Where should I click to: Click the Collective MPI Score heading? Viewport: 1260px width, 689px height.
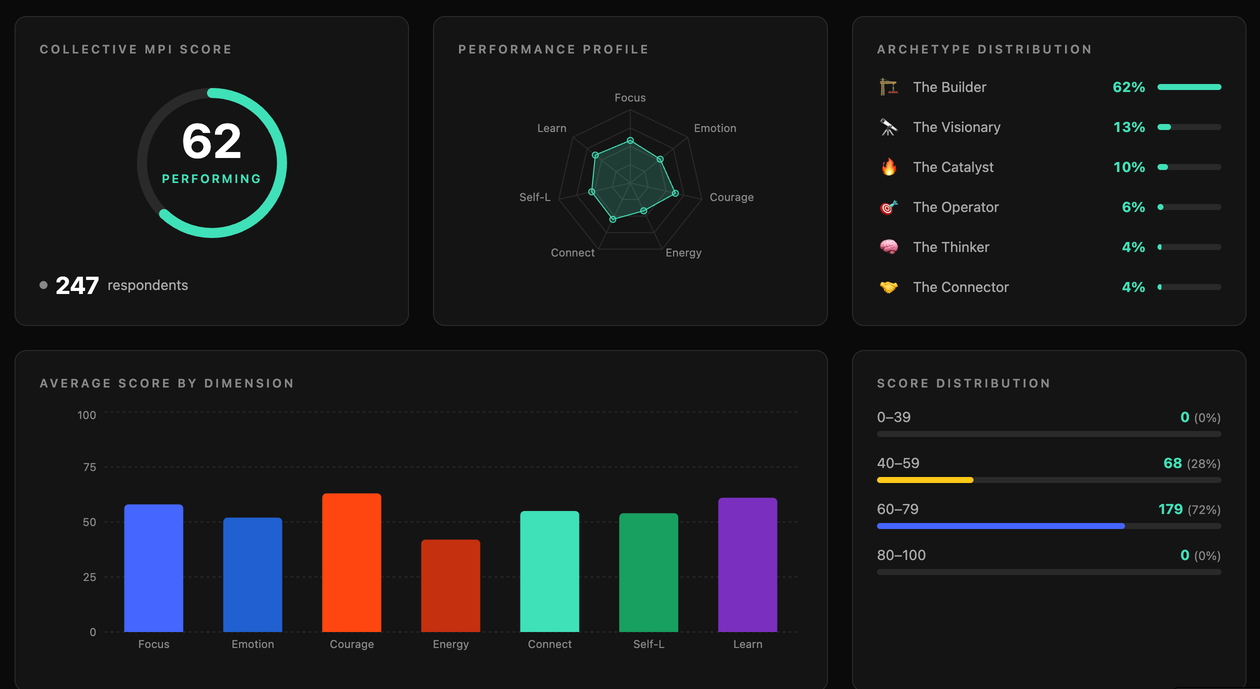coord(136,49)
